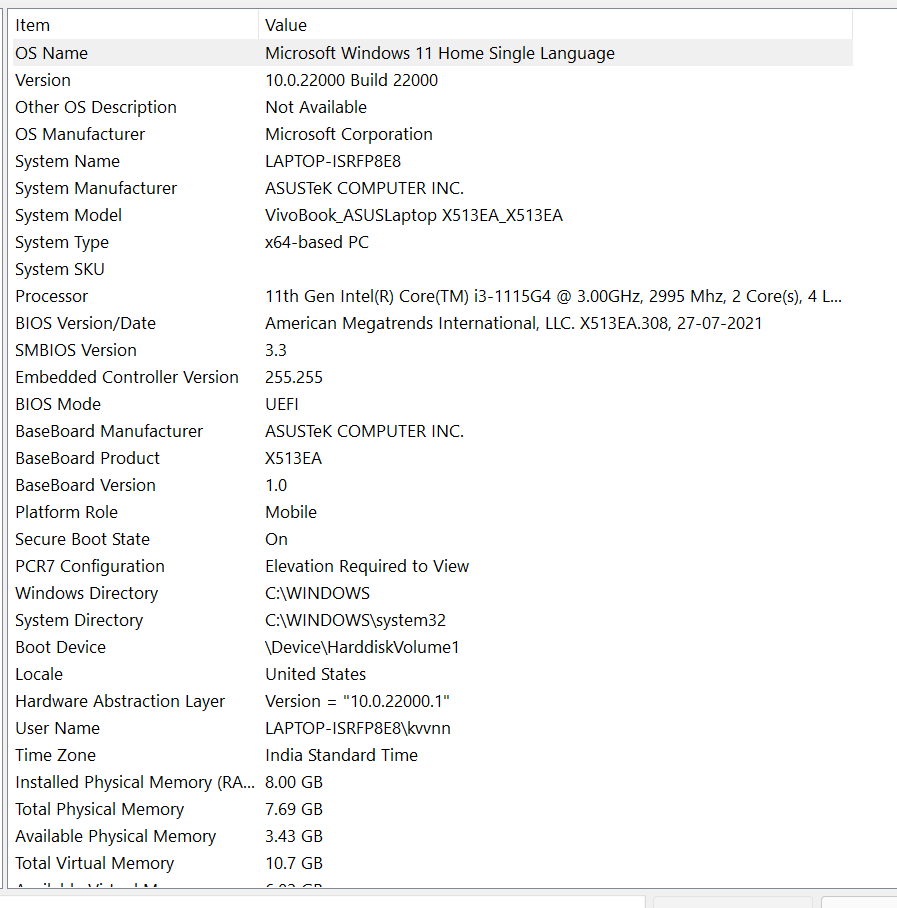Select the BaseBoard Version row label

pyautogui.click(x=86, y=485)
